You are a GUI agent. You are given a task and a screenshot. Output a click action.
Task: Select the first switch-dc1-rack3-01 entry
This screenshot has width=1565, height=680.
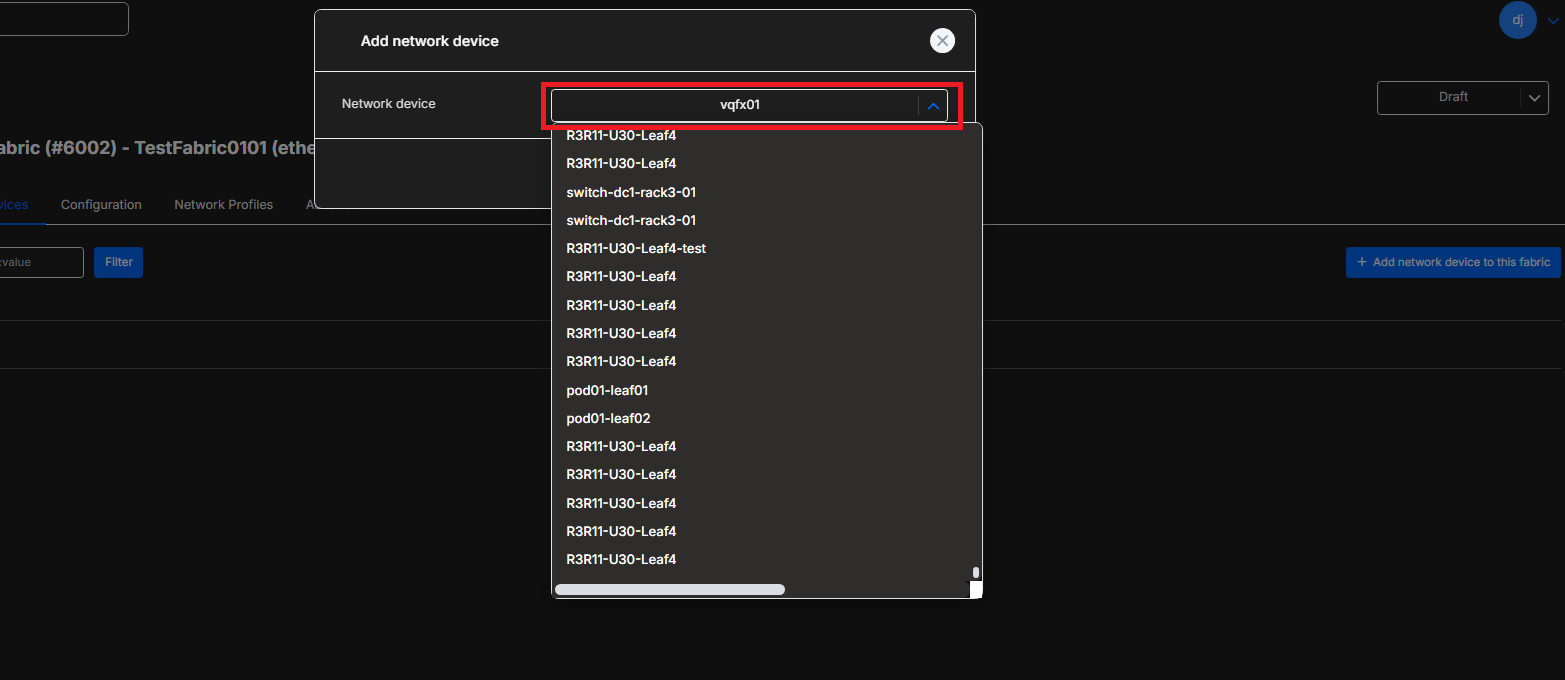(631, 192)
